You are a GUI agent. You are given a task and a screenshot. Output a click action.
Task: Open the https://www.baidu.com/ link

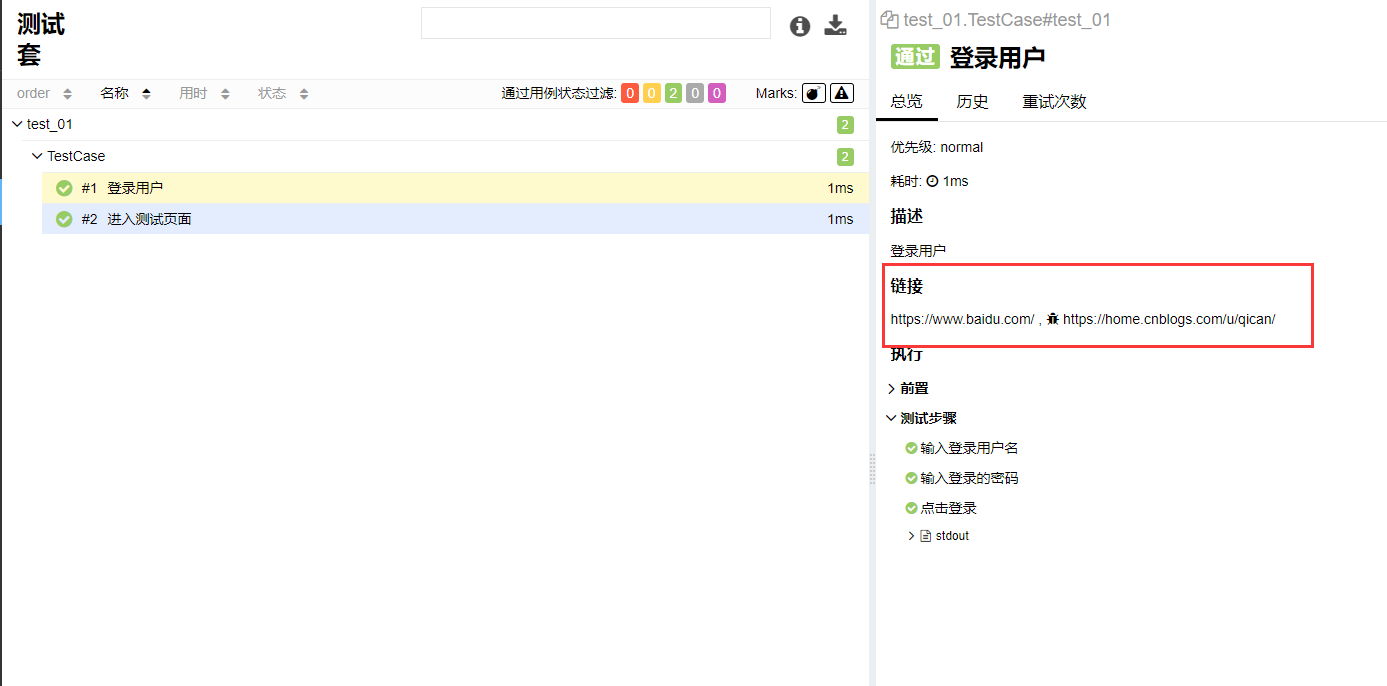pos(962,319)
